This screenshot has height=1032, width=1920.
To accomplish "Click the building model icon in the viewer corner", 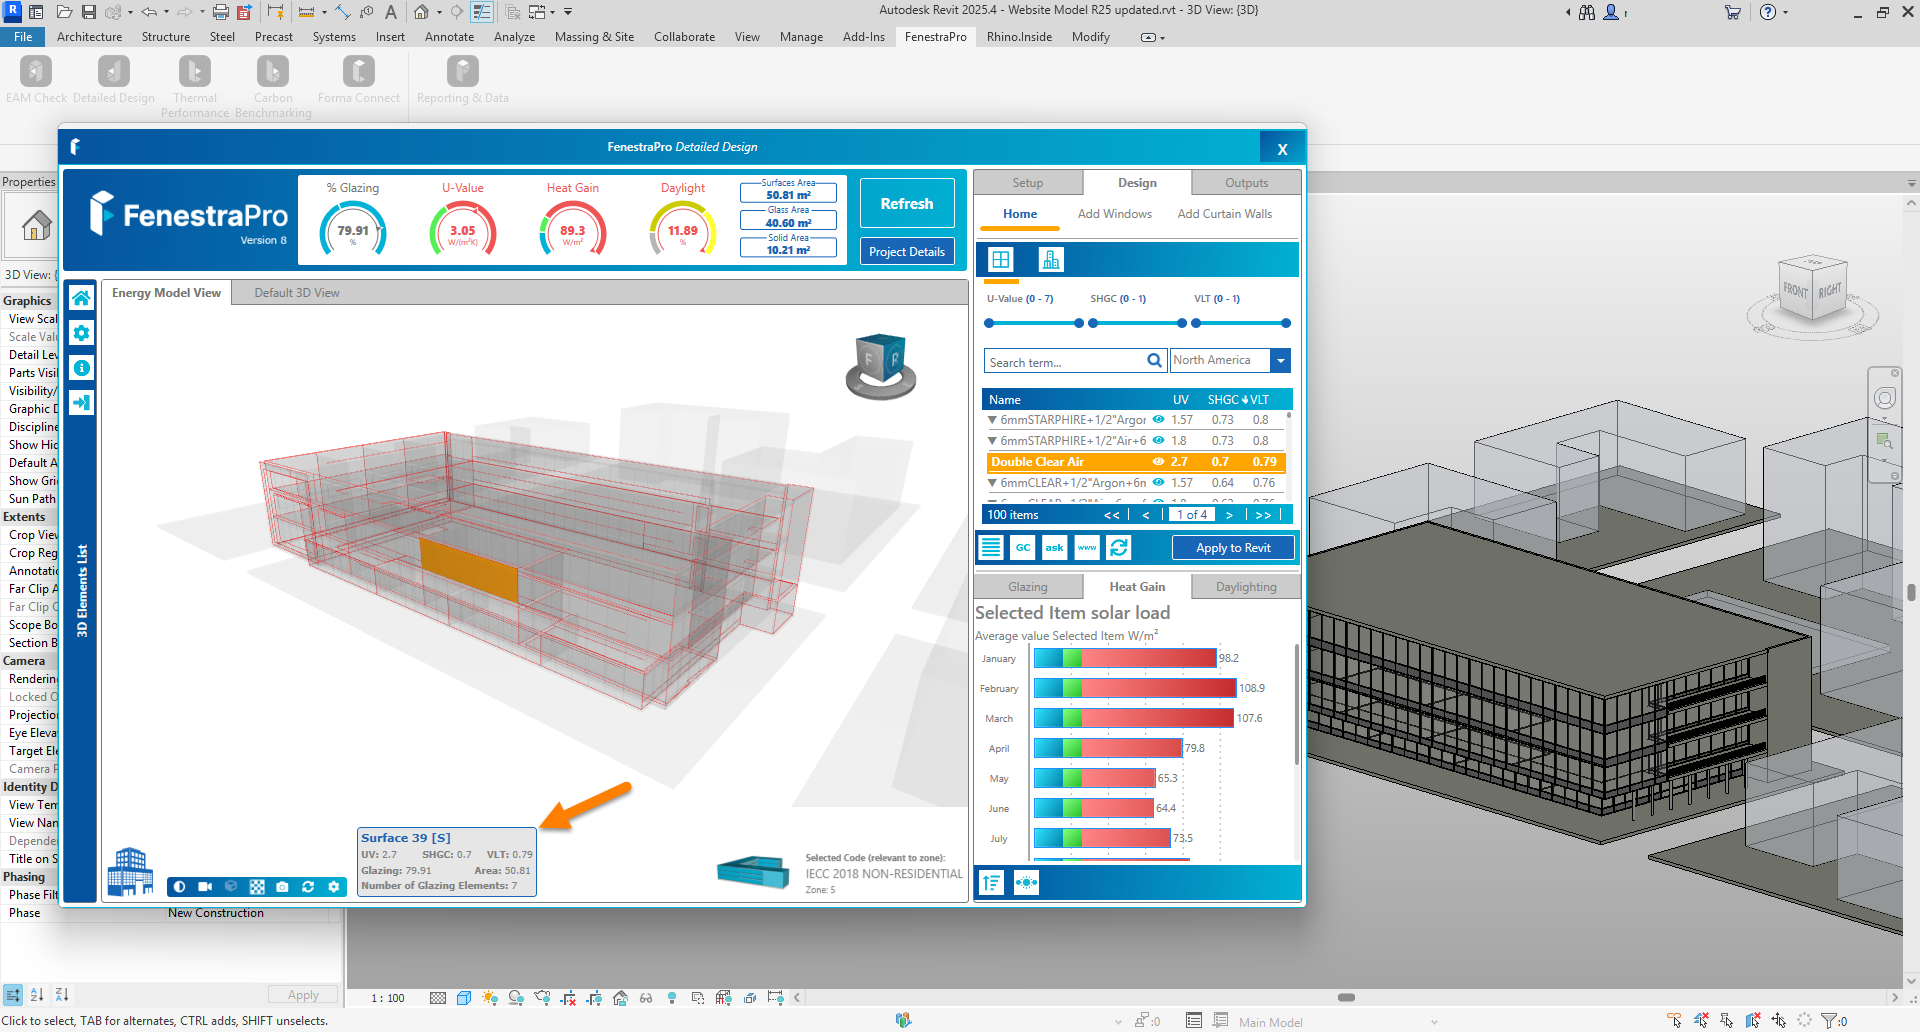I will 130,871.
